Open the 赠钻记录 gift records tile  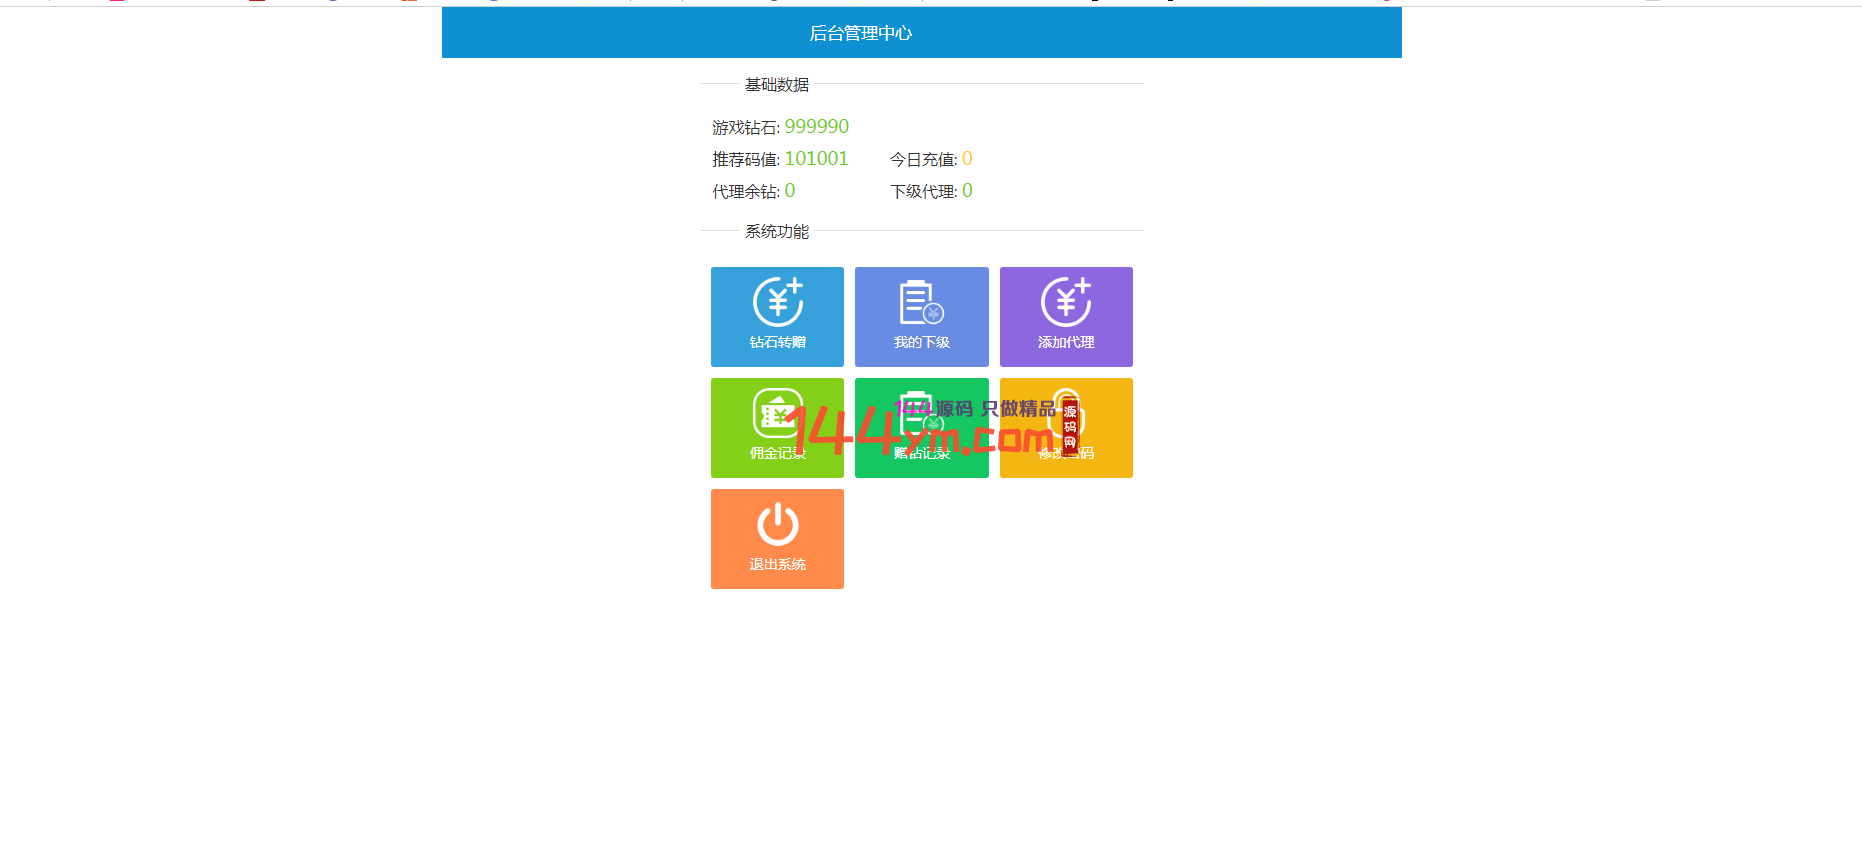pyautogui.click(x=921, y=428)
